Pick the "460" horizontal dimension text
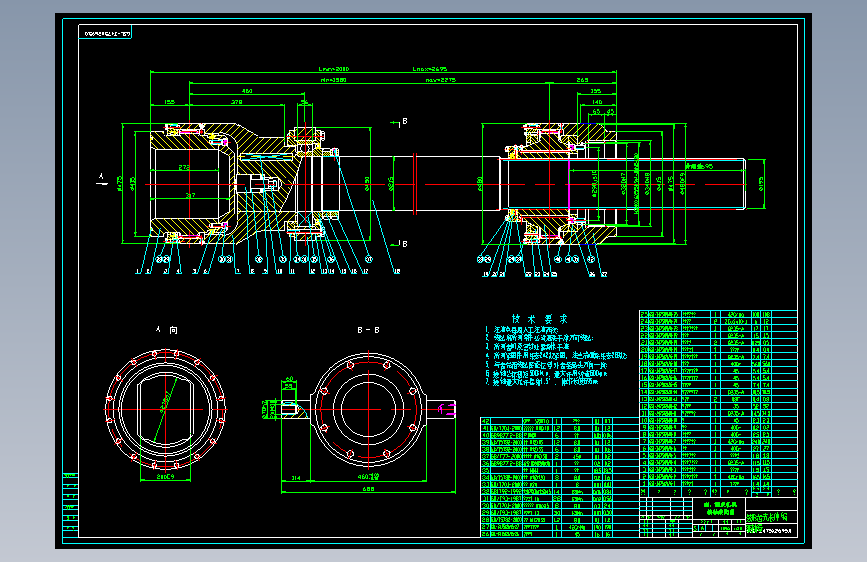The height and width of the screenshot is (562, 867). coord(247,91)
